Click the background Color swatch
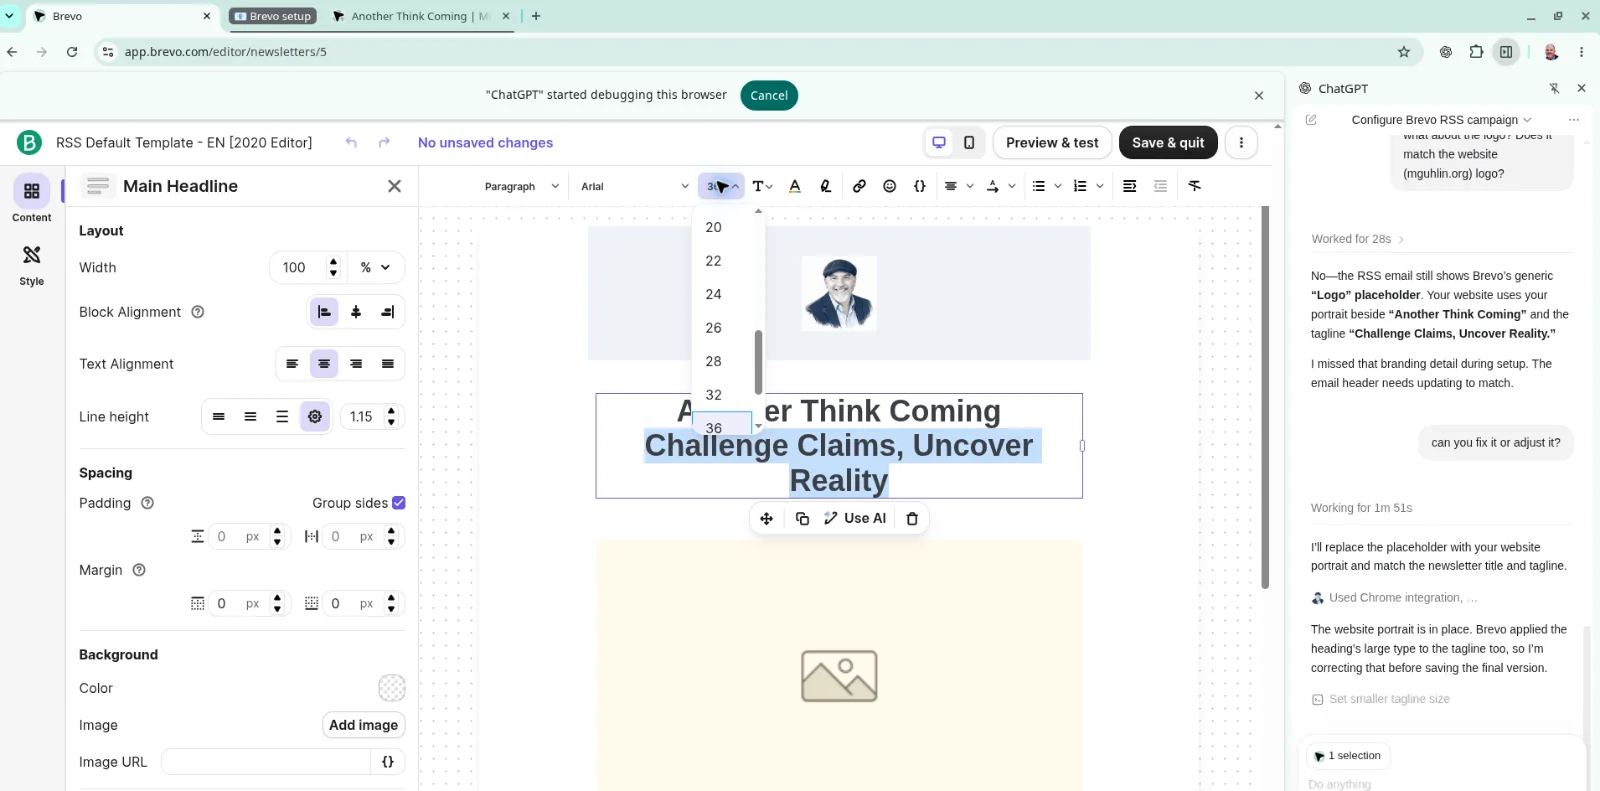This screenshot has height=791, width=1600. tap(392, 688)
